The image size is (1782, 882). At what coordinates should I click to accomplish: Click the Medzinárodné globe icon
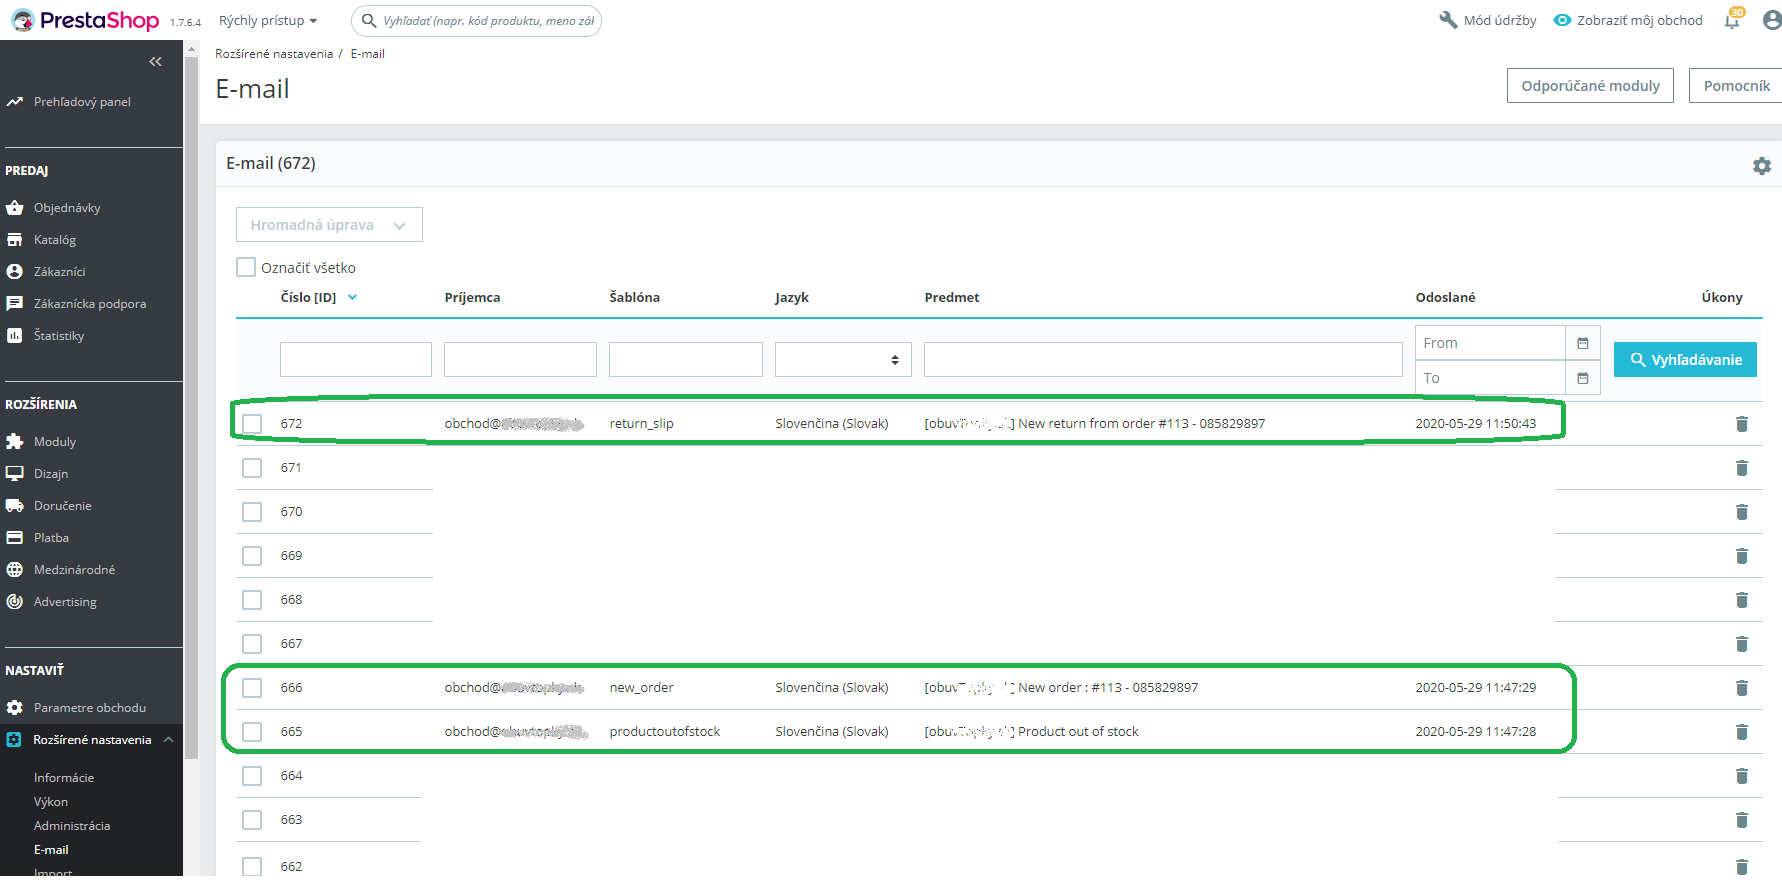[14, 570]
